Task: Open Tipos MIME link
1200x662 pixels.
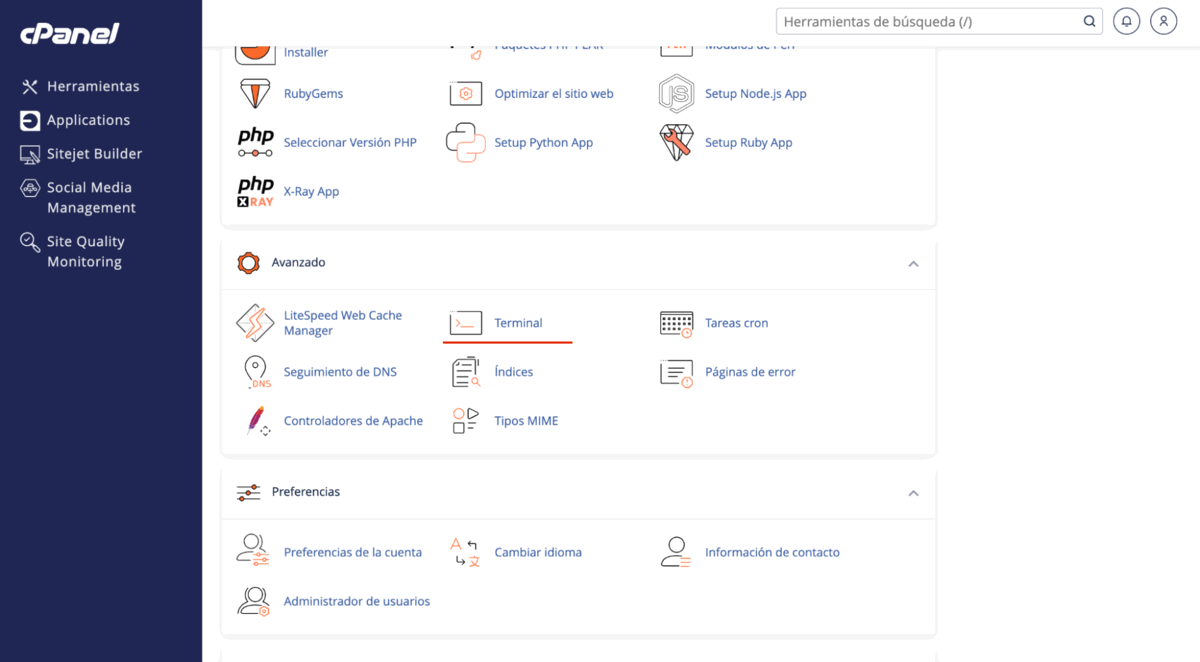Action: pos(526,421)
